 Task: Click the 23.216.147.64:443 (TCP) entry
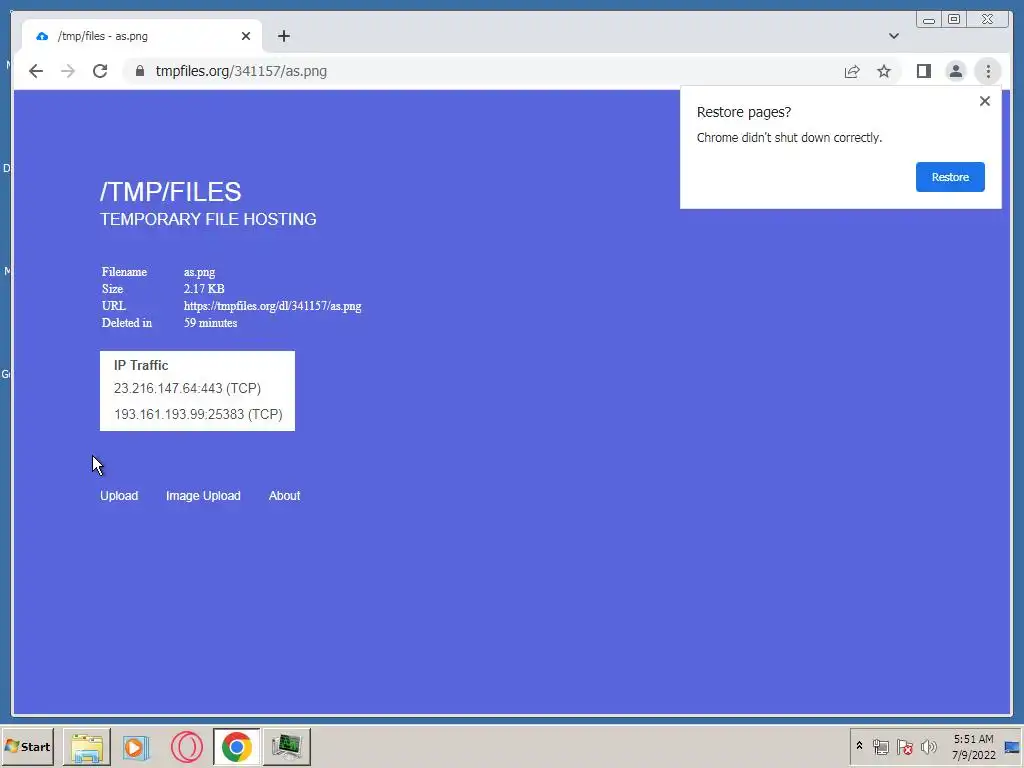[187, 389]
